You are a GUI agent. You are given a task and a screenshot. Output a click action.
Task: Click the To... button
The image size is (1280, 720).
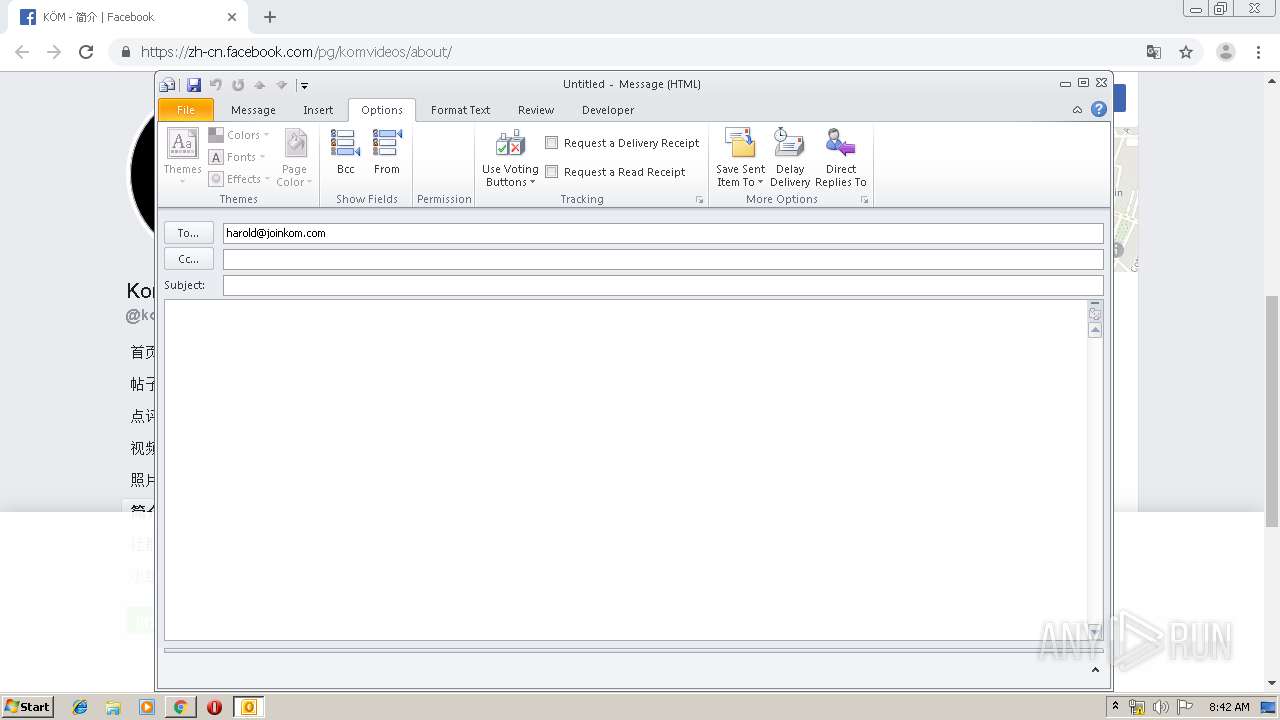(189, 233)
